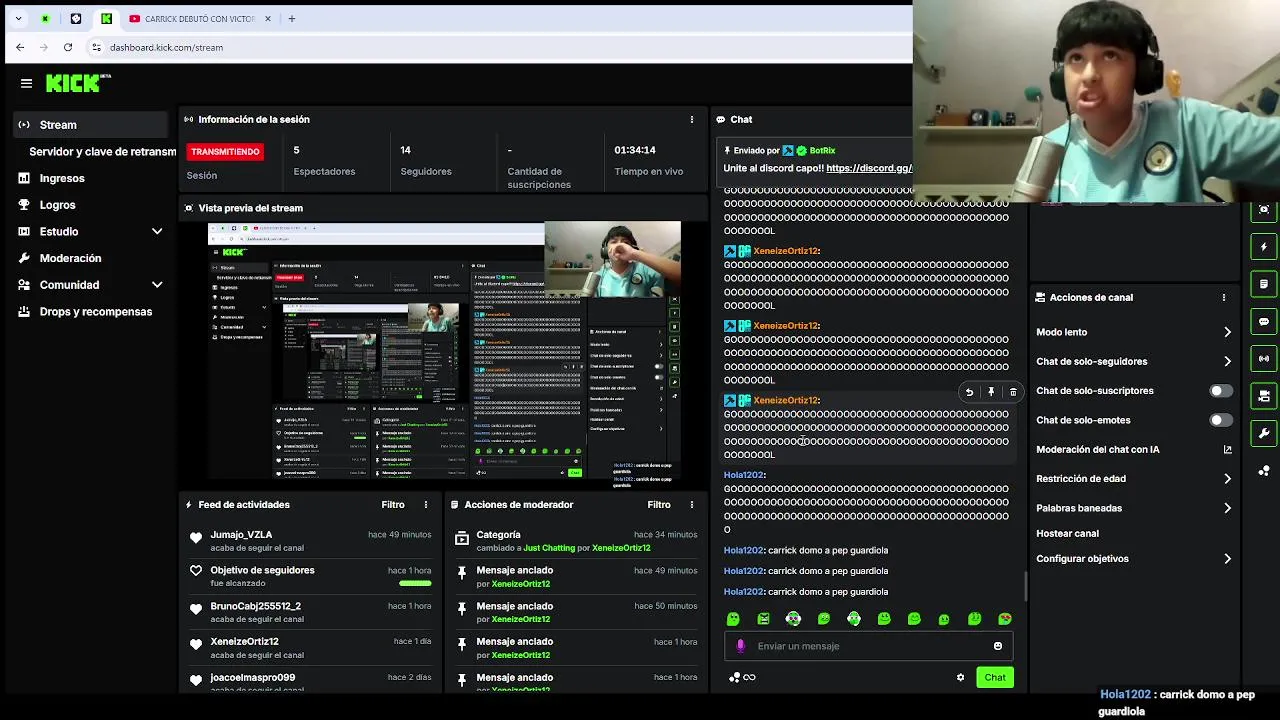The image size is (1280, 720).
Task: Click BotRix sender name in pinned message
Action: [x=822, y=151]
